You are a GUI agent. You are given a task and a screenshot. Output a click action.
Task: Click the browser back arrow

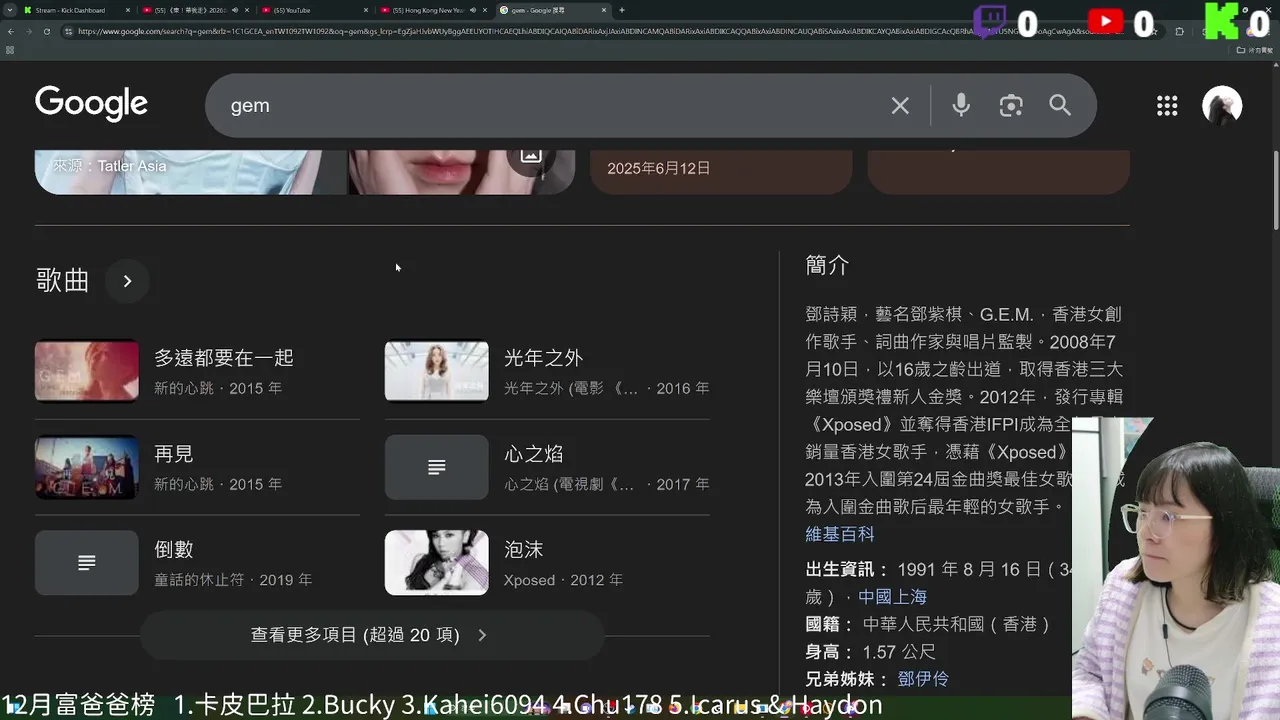(x=11, y=31)
